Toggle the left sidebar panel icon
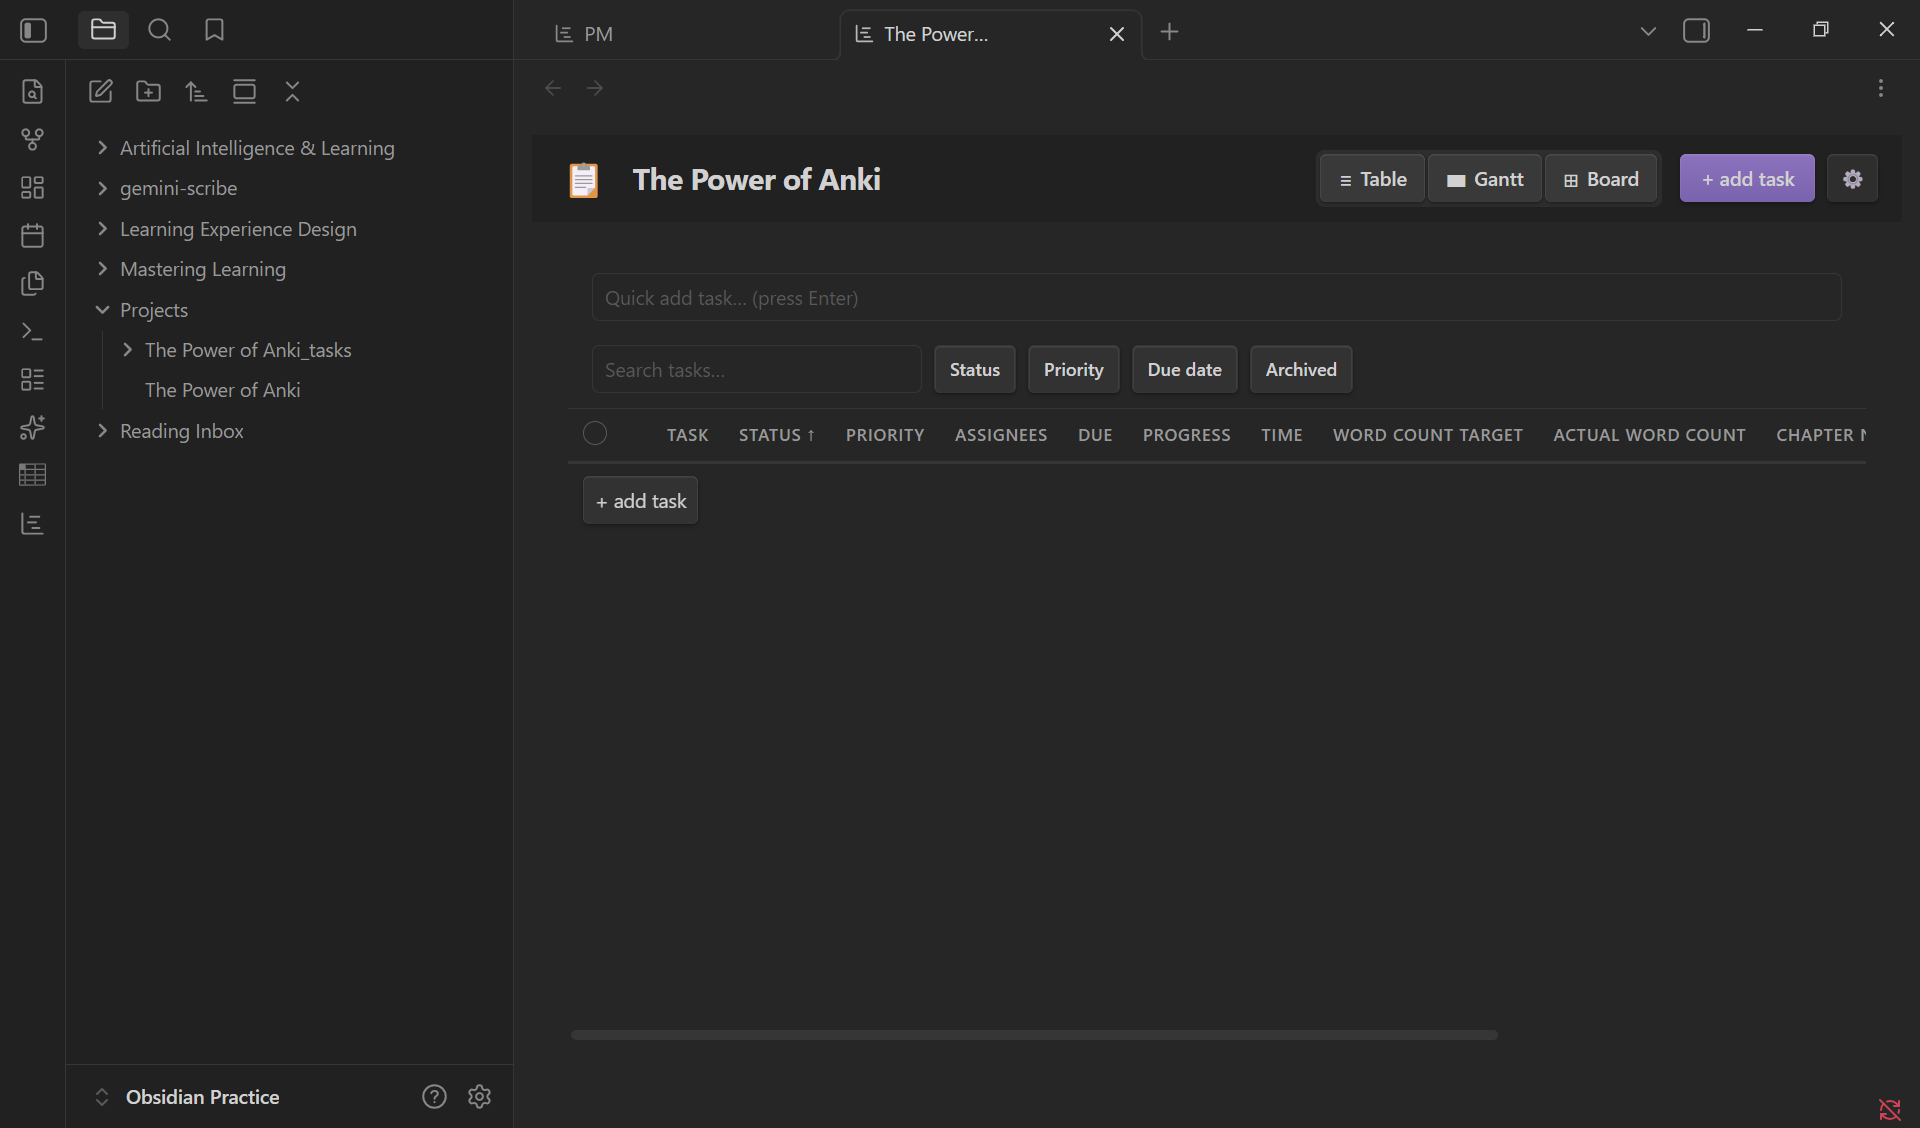 (33, 31)
